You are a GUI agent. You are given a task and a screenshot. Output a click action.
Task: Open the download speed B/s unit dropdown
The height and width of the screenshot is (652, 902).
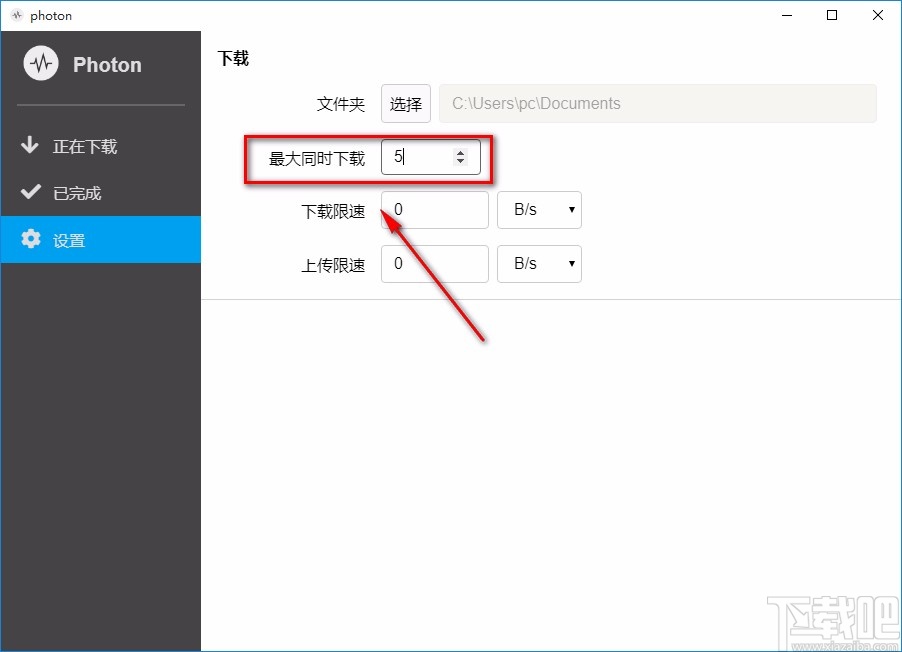click(539, 210)
